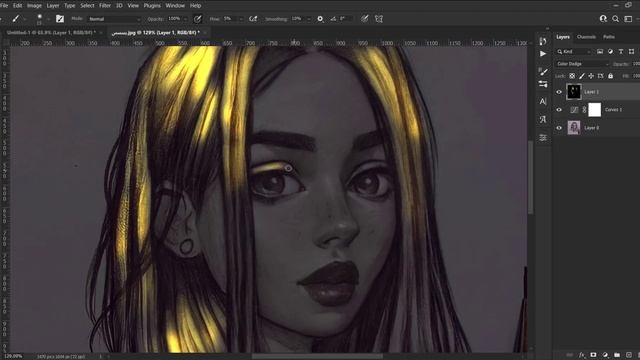Toggle pressure for opacity icon
The height and width of the screenshot is (360, 640).
pyautogui.click(x=198, y=19)
